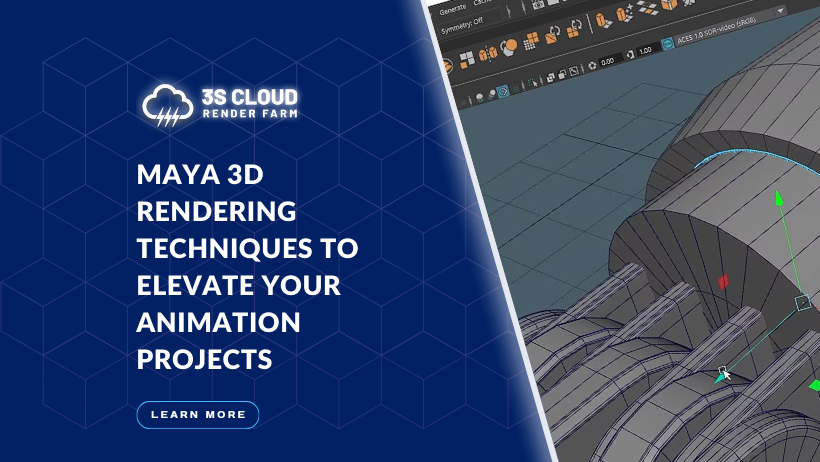Toggle the blue highlighted viewport toolbar icon
This screenshot has width=820, height=462.
502,92
